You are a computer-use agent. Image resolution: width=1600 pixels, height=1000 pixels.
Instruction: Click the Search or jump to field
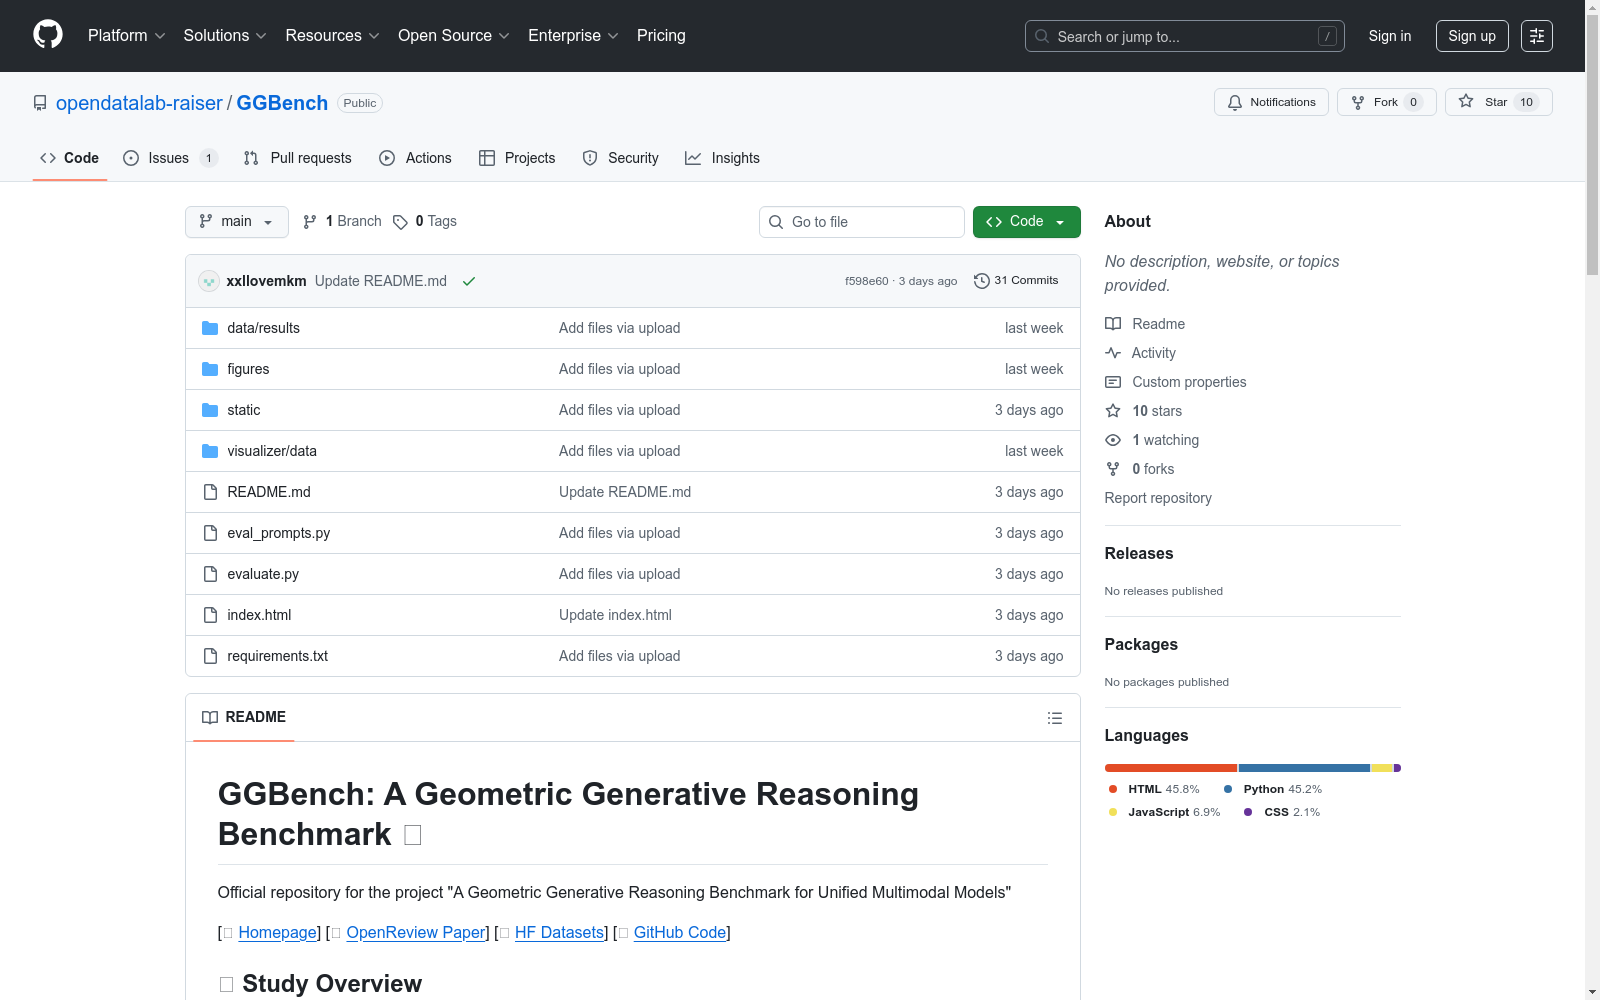[x=1185, y=36]
